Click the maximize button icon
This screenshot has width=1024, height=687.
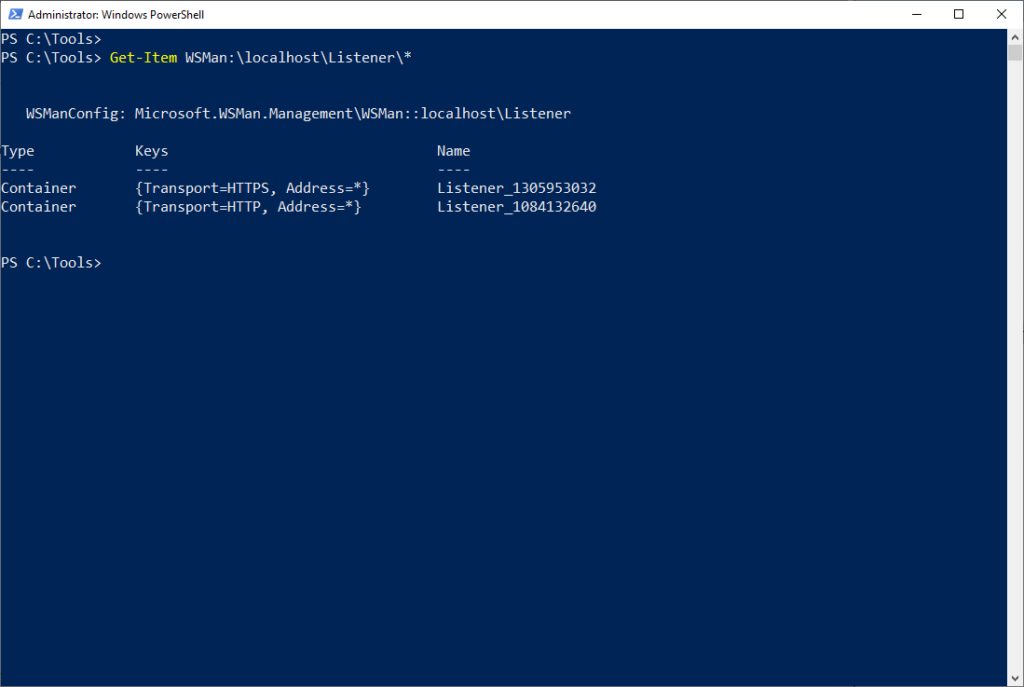click(957, 14)
